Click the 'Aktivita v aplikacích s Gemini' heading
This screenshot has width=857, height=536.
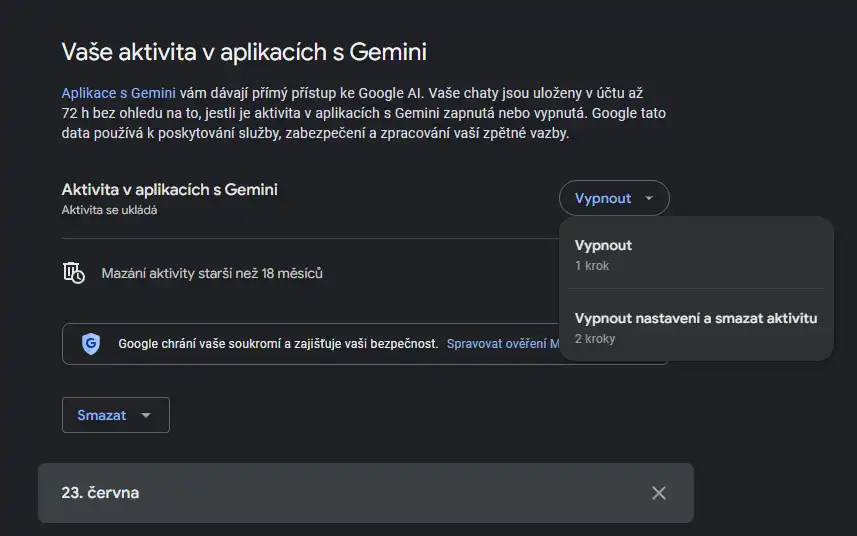[x=169, y=190]
